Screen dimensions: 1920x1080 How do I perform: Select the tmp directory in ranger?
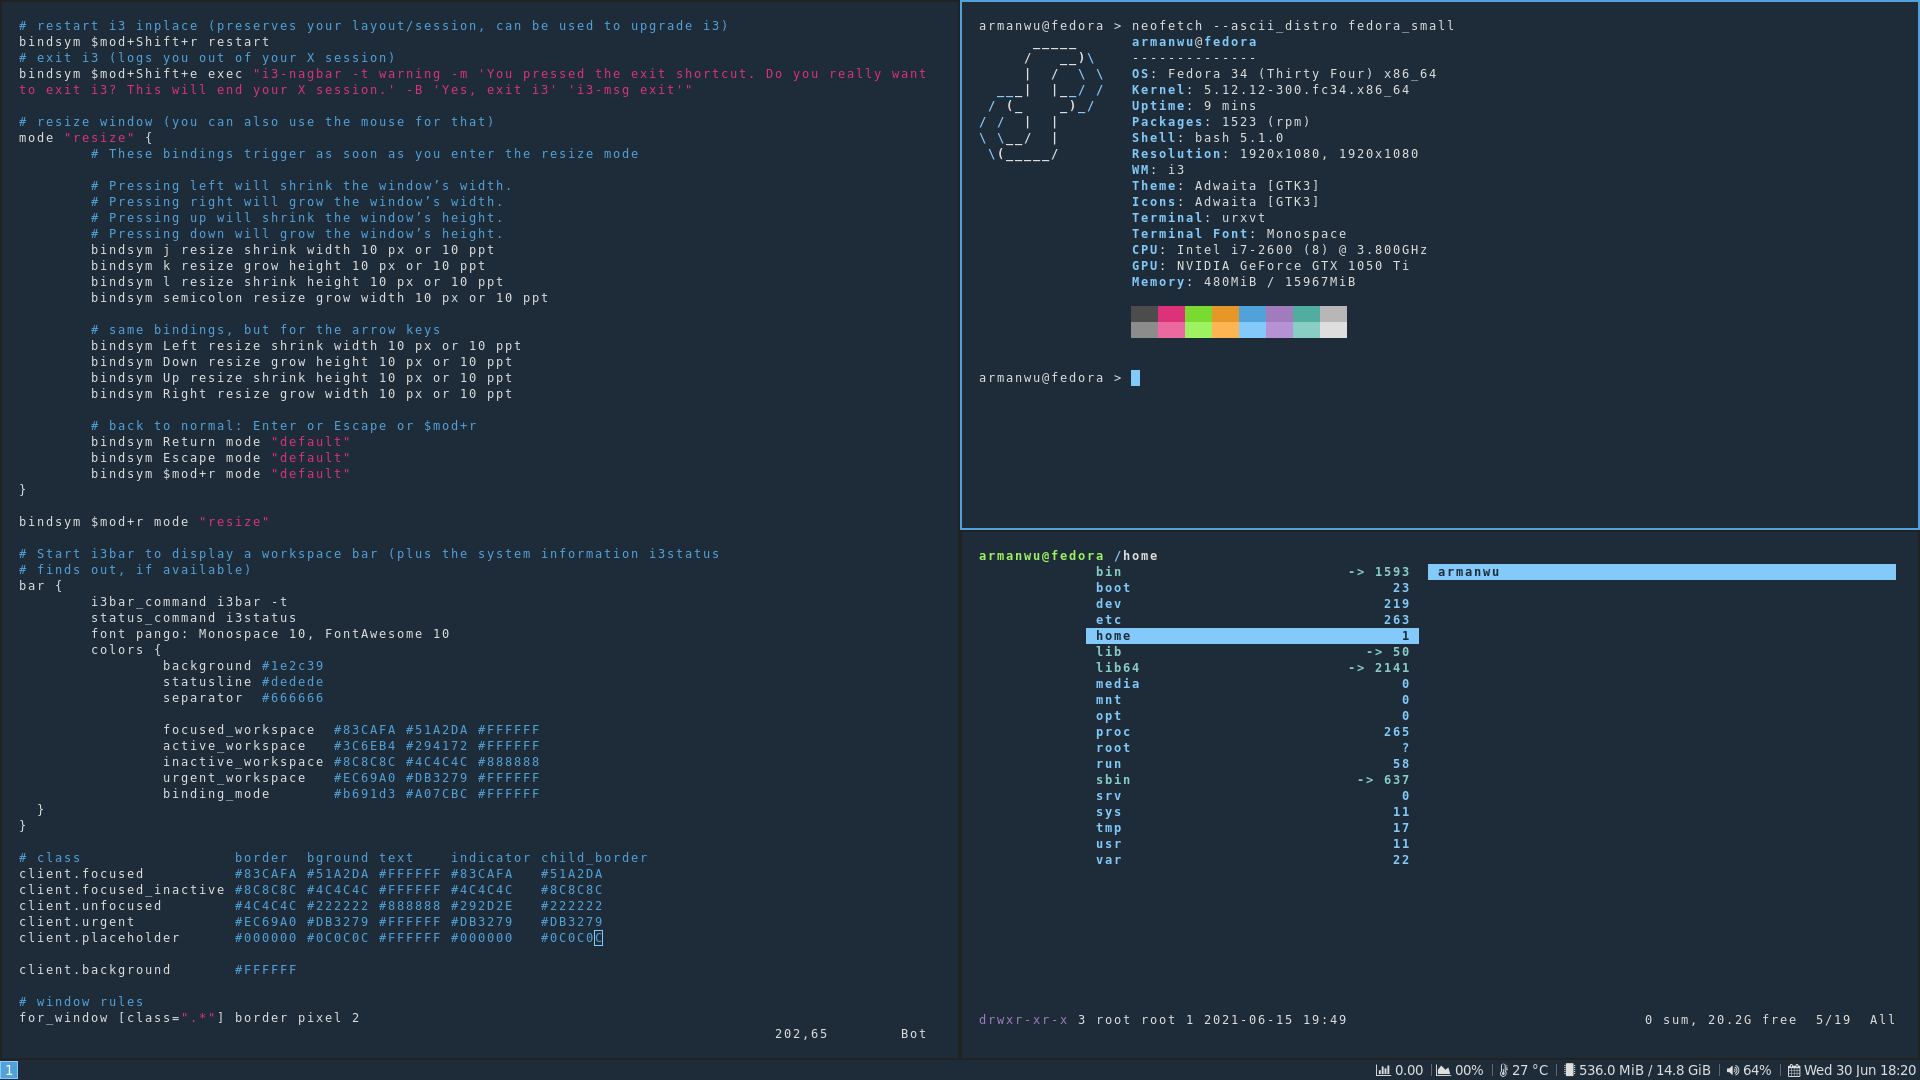click(1252, 828)
